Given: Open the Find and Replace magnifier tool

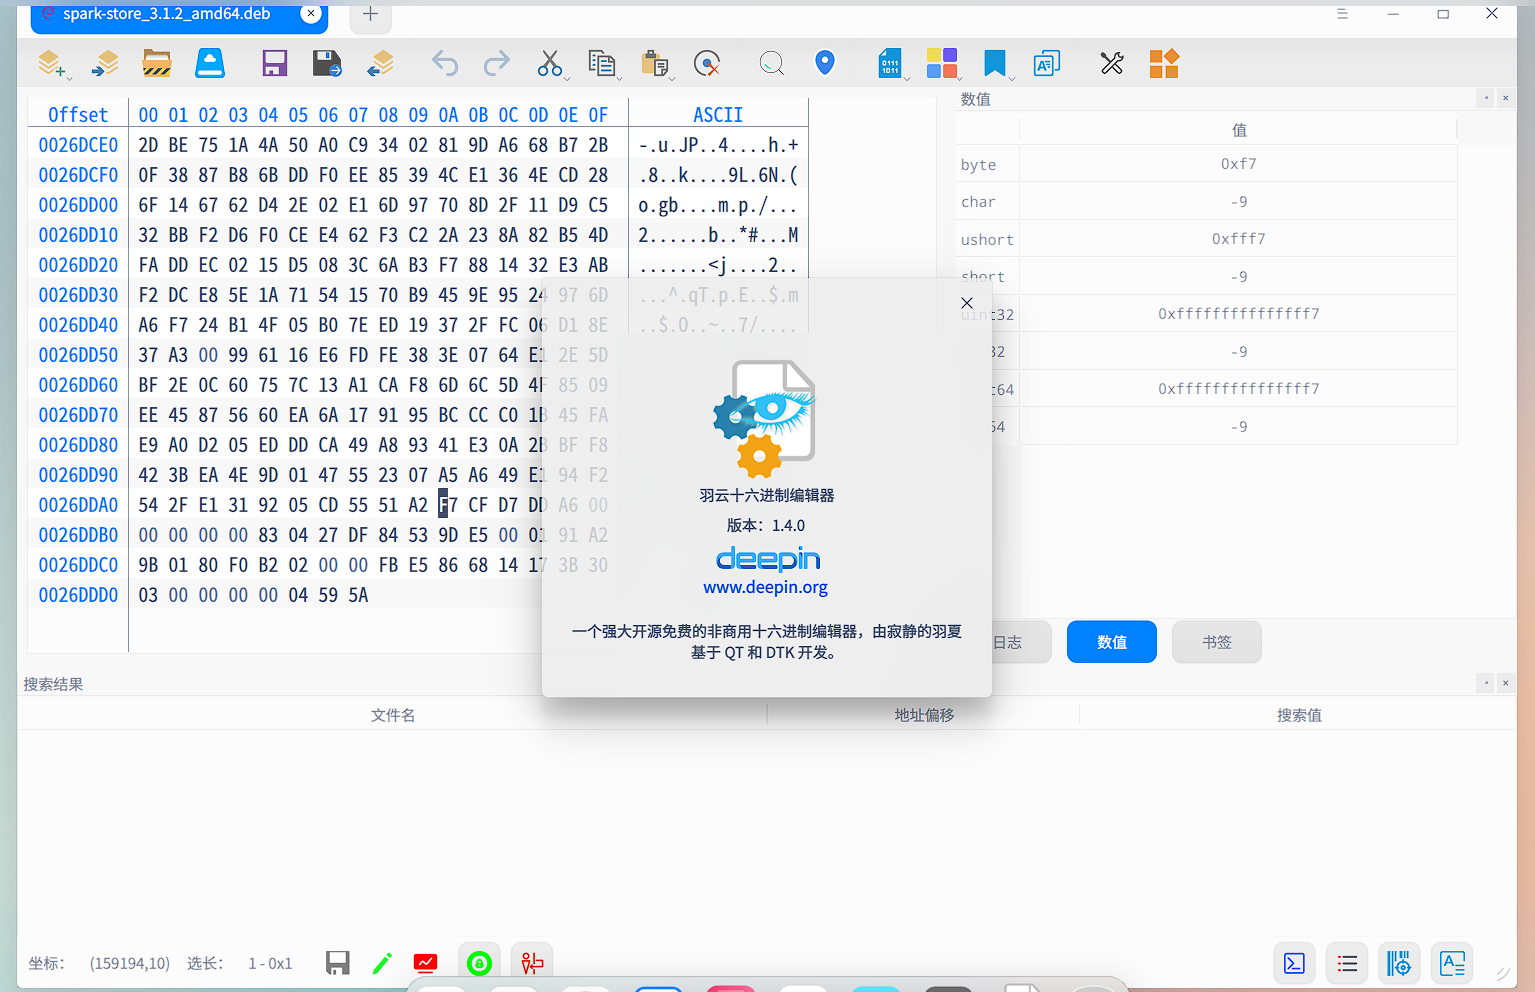Looking at the screenshot, I should (x=771, y=62).
